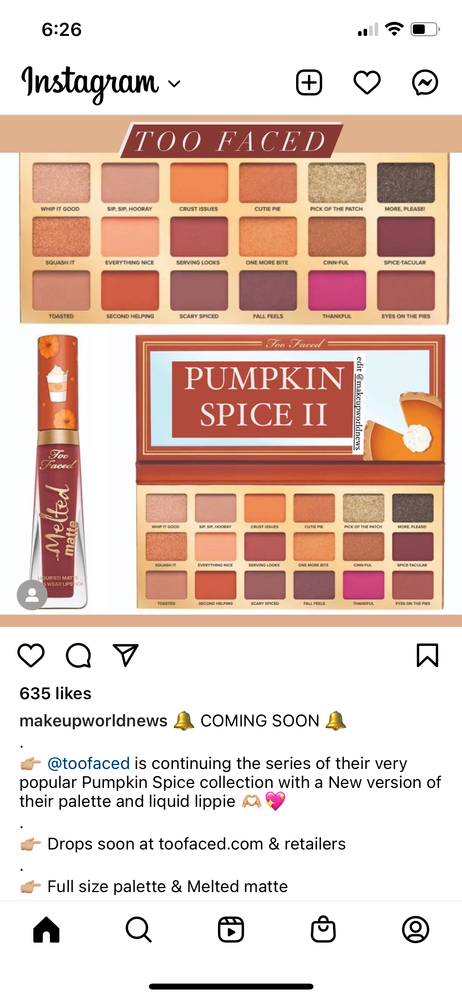
Task: View the 635 likes list
Action: pos(55,693)
